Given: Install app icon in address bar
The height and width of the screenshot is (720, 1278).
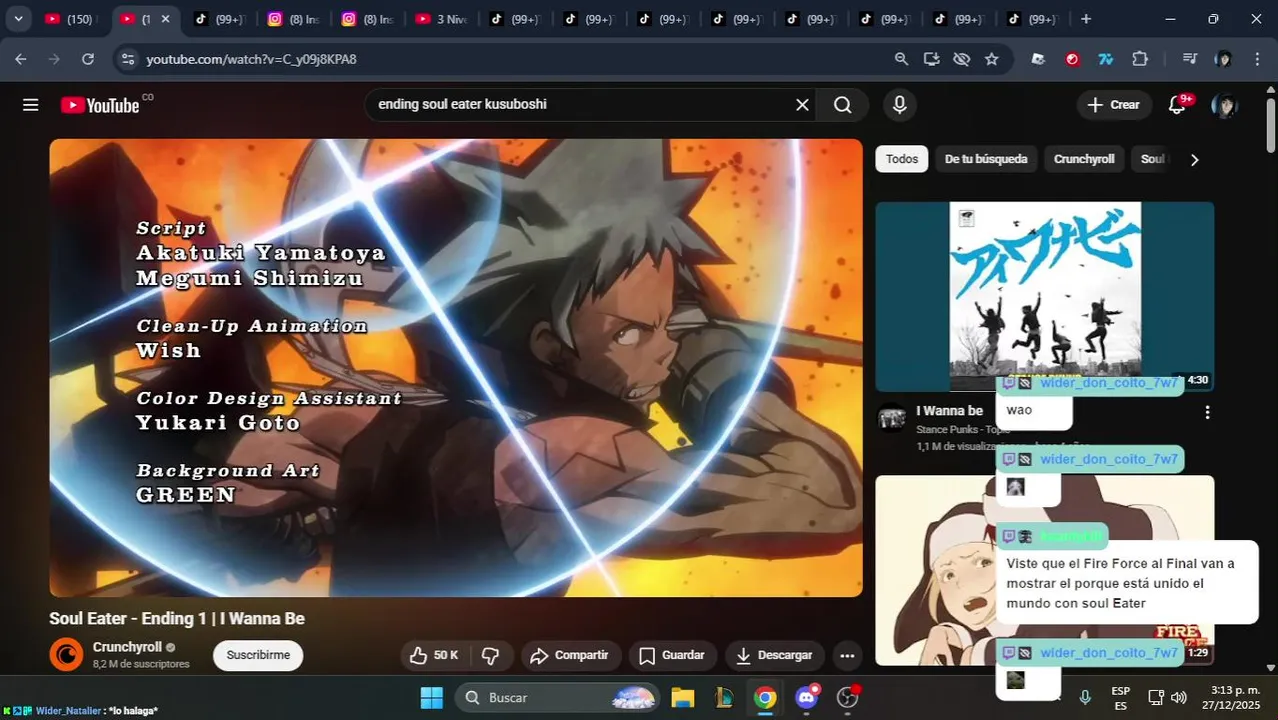Looking at the screenshot, I should coord(931,60).
